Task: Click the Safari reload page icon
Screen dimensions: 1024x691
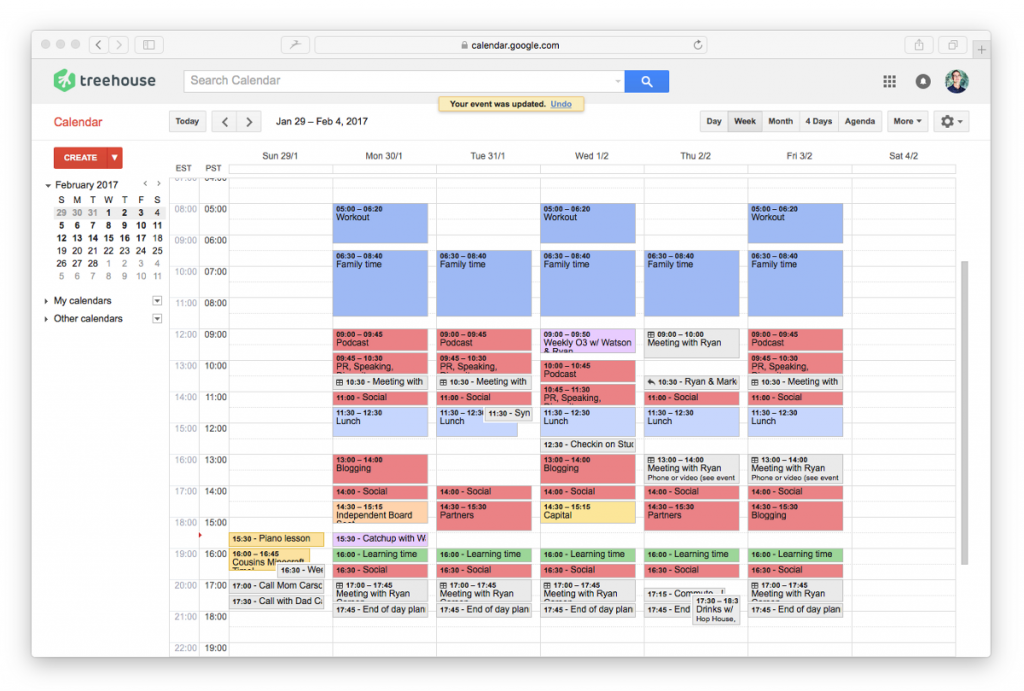Action: [698, 45]
